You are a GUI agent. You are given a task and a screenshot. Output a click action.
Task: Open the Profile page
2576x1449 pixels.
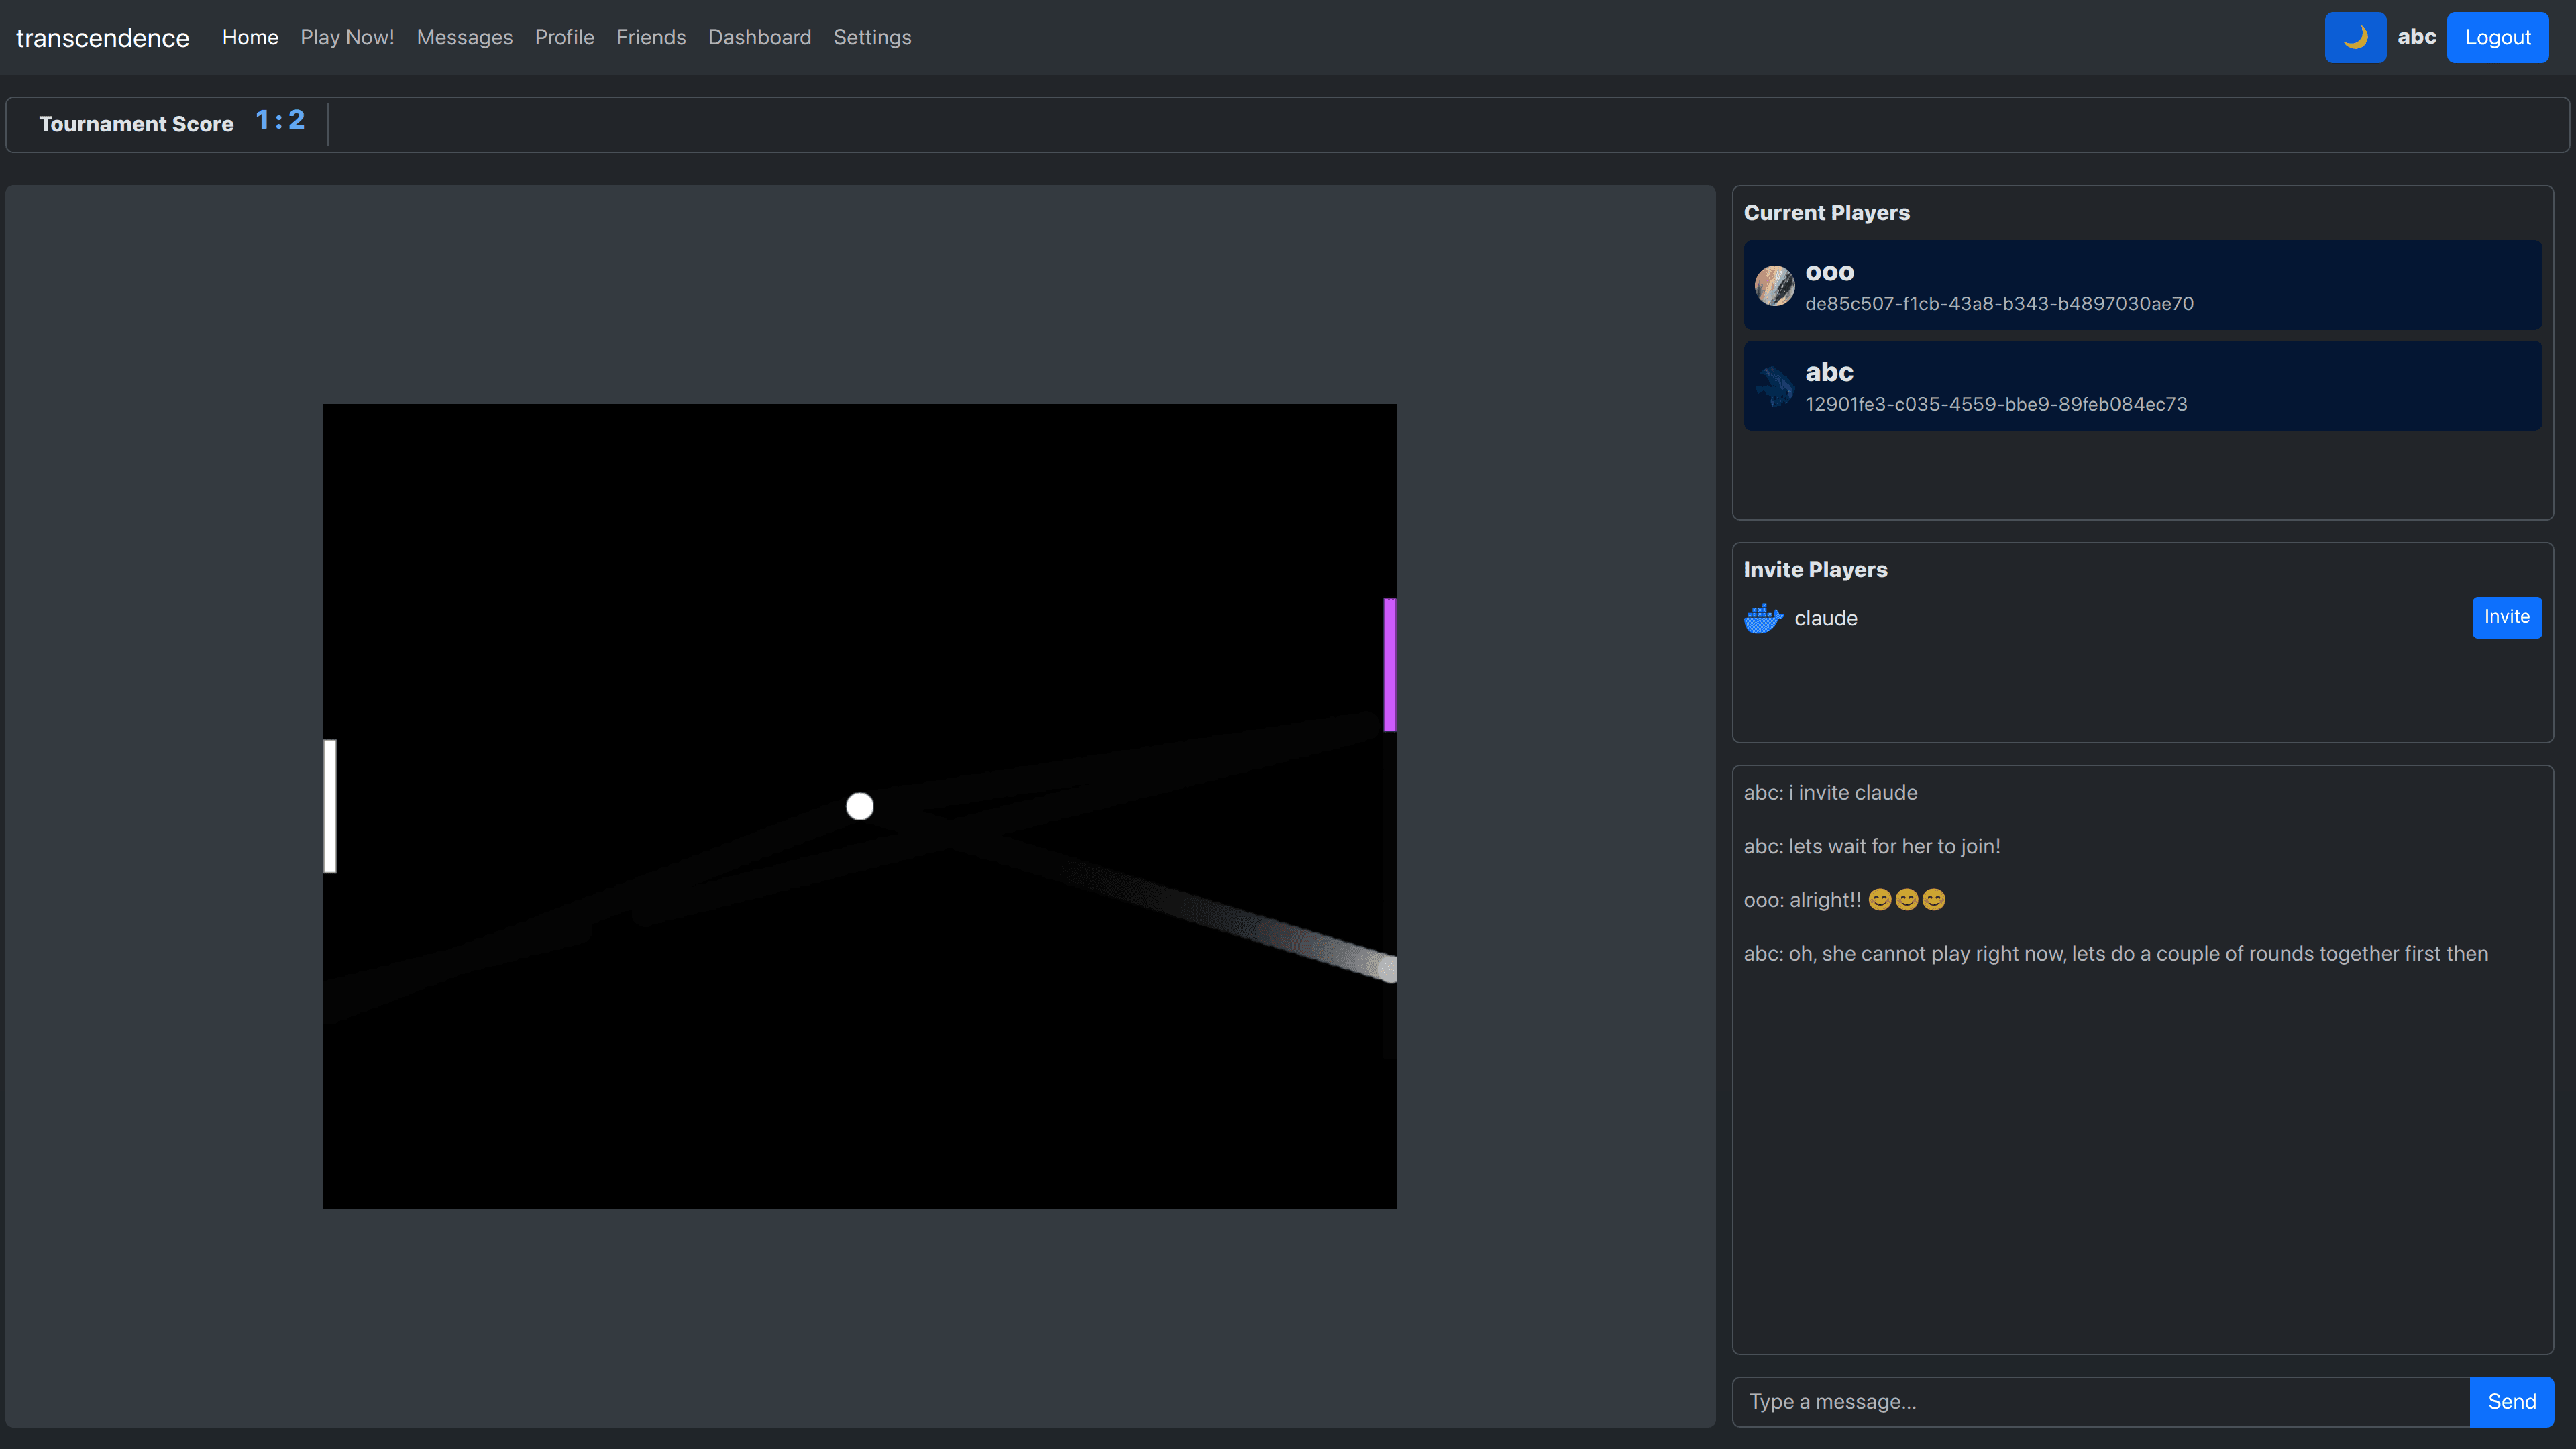point(564,37)
